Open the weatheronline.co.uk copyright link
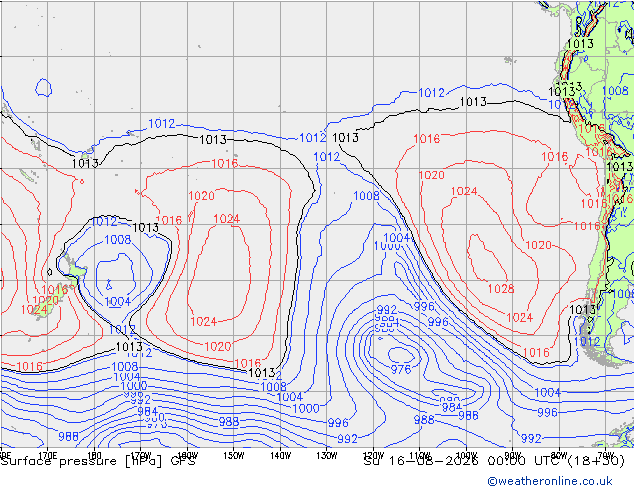634x490 pixels. click(x=549, y=481)
